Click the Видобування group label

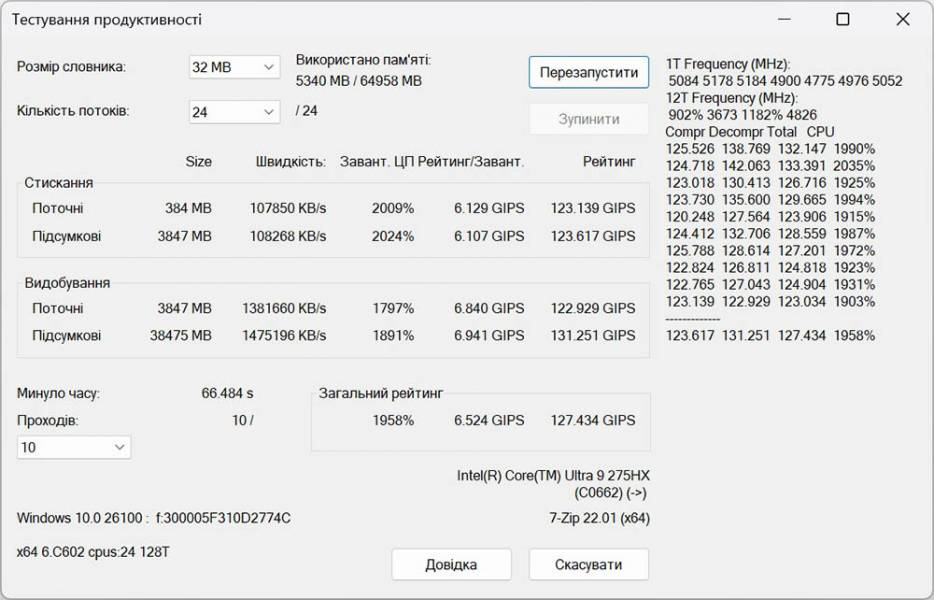(x=67, y=283)
